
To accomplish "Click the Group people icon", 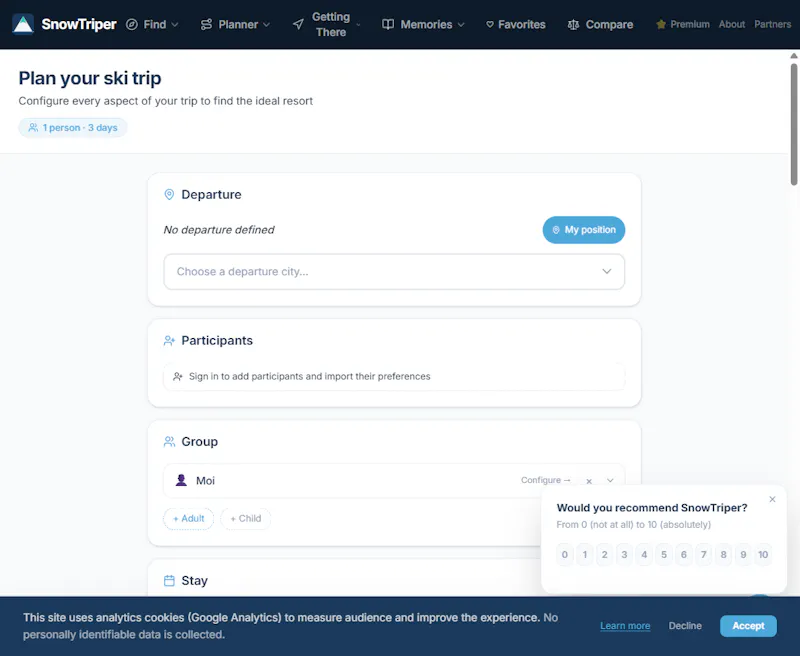I will 169,441.
